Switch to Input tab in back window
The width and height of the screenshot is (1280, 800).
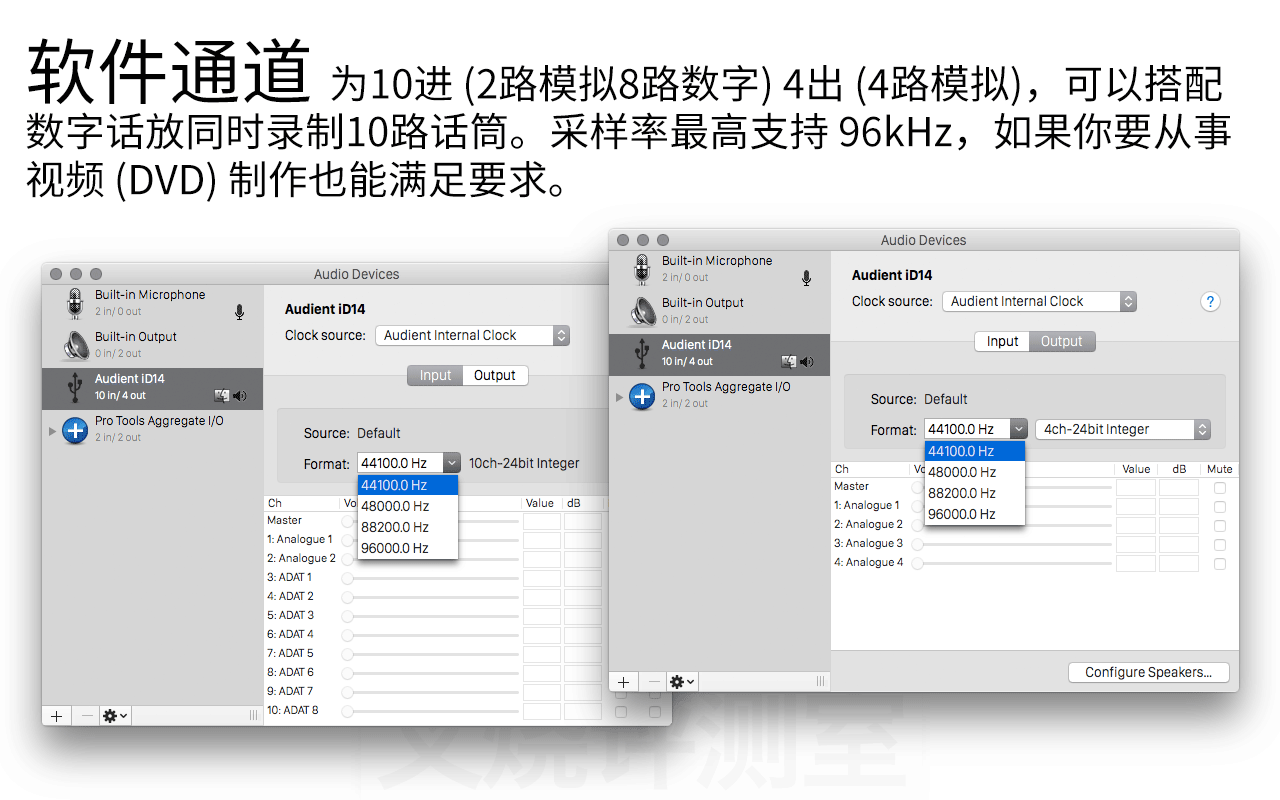tap(435, 376)
